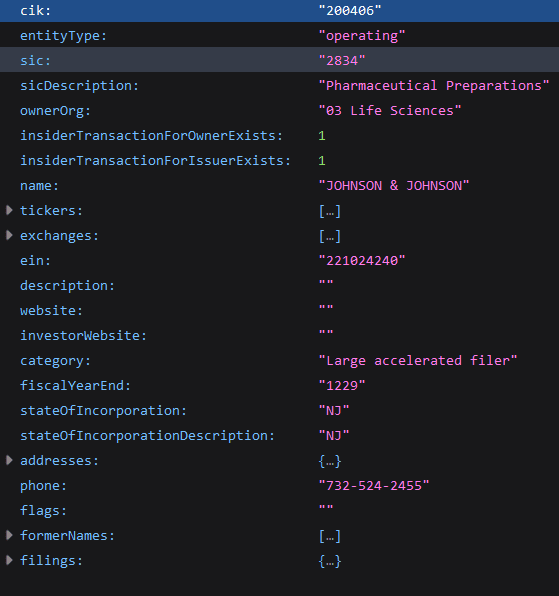Expand the addresses object
This screenshot has height=596, width=559.
(10, 460)
